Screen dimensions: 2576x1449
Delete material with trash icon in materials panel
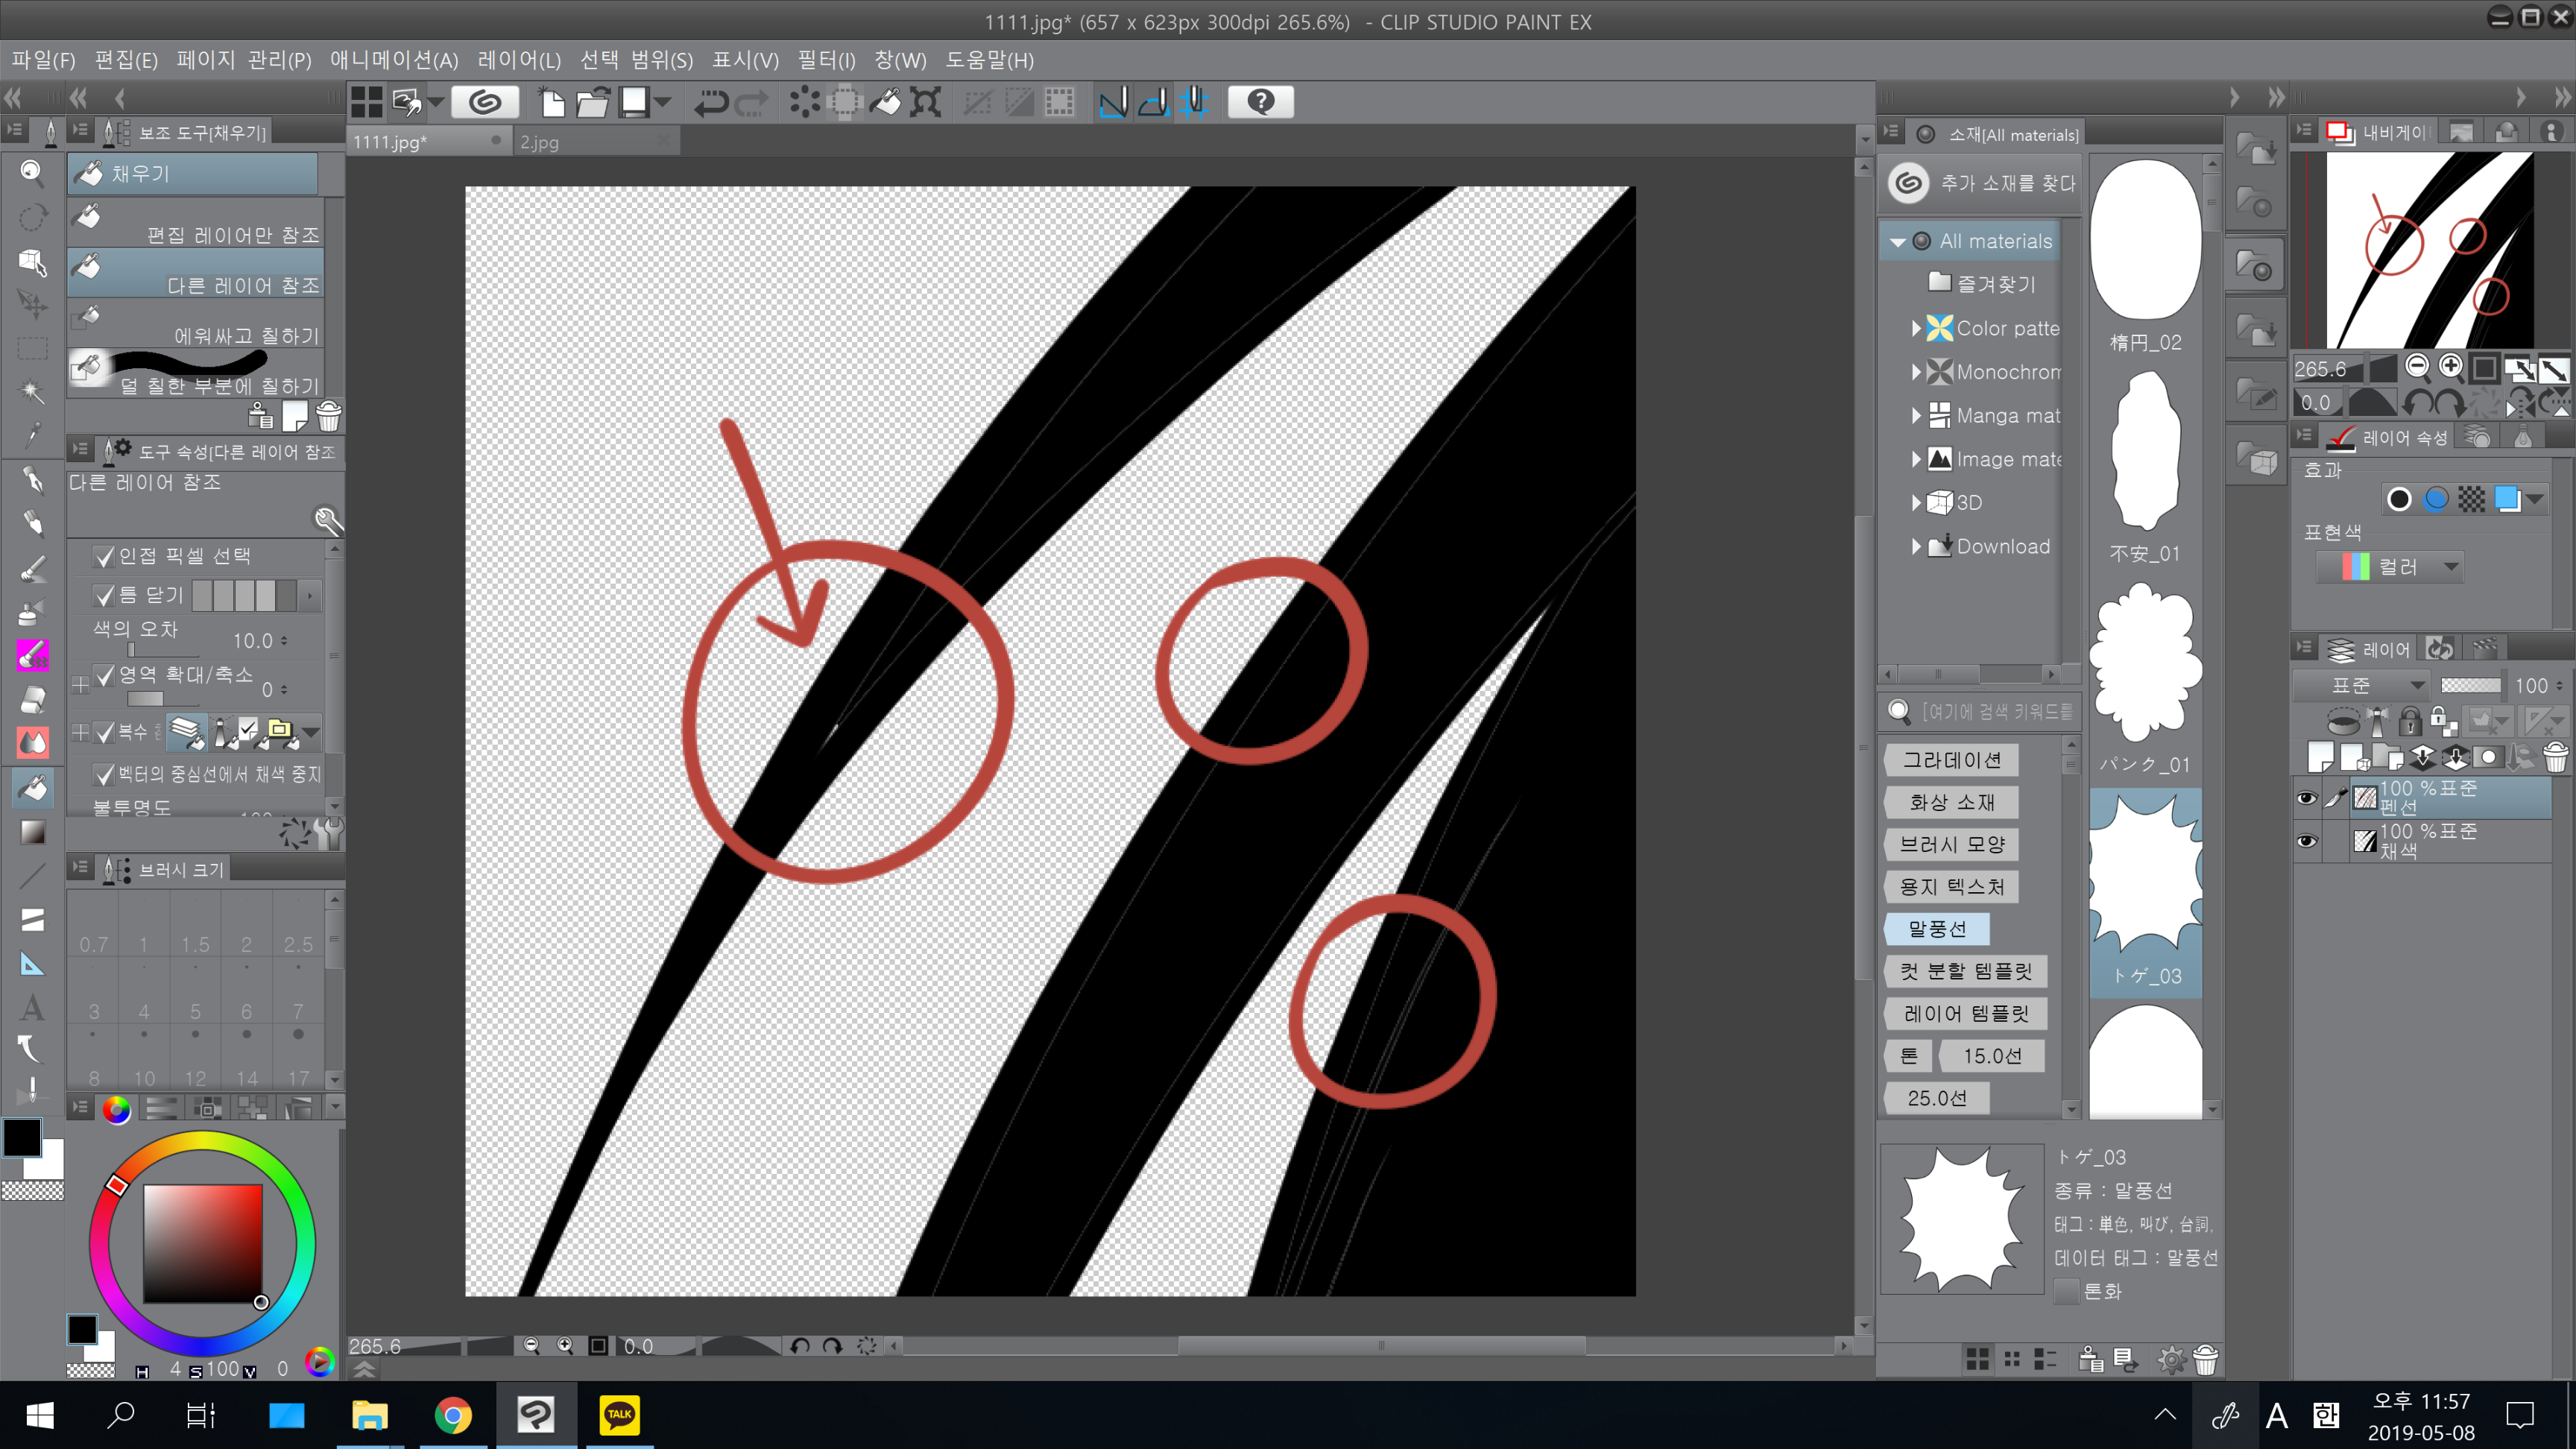point(2205,1359)
